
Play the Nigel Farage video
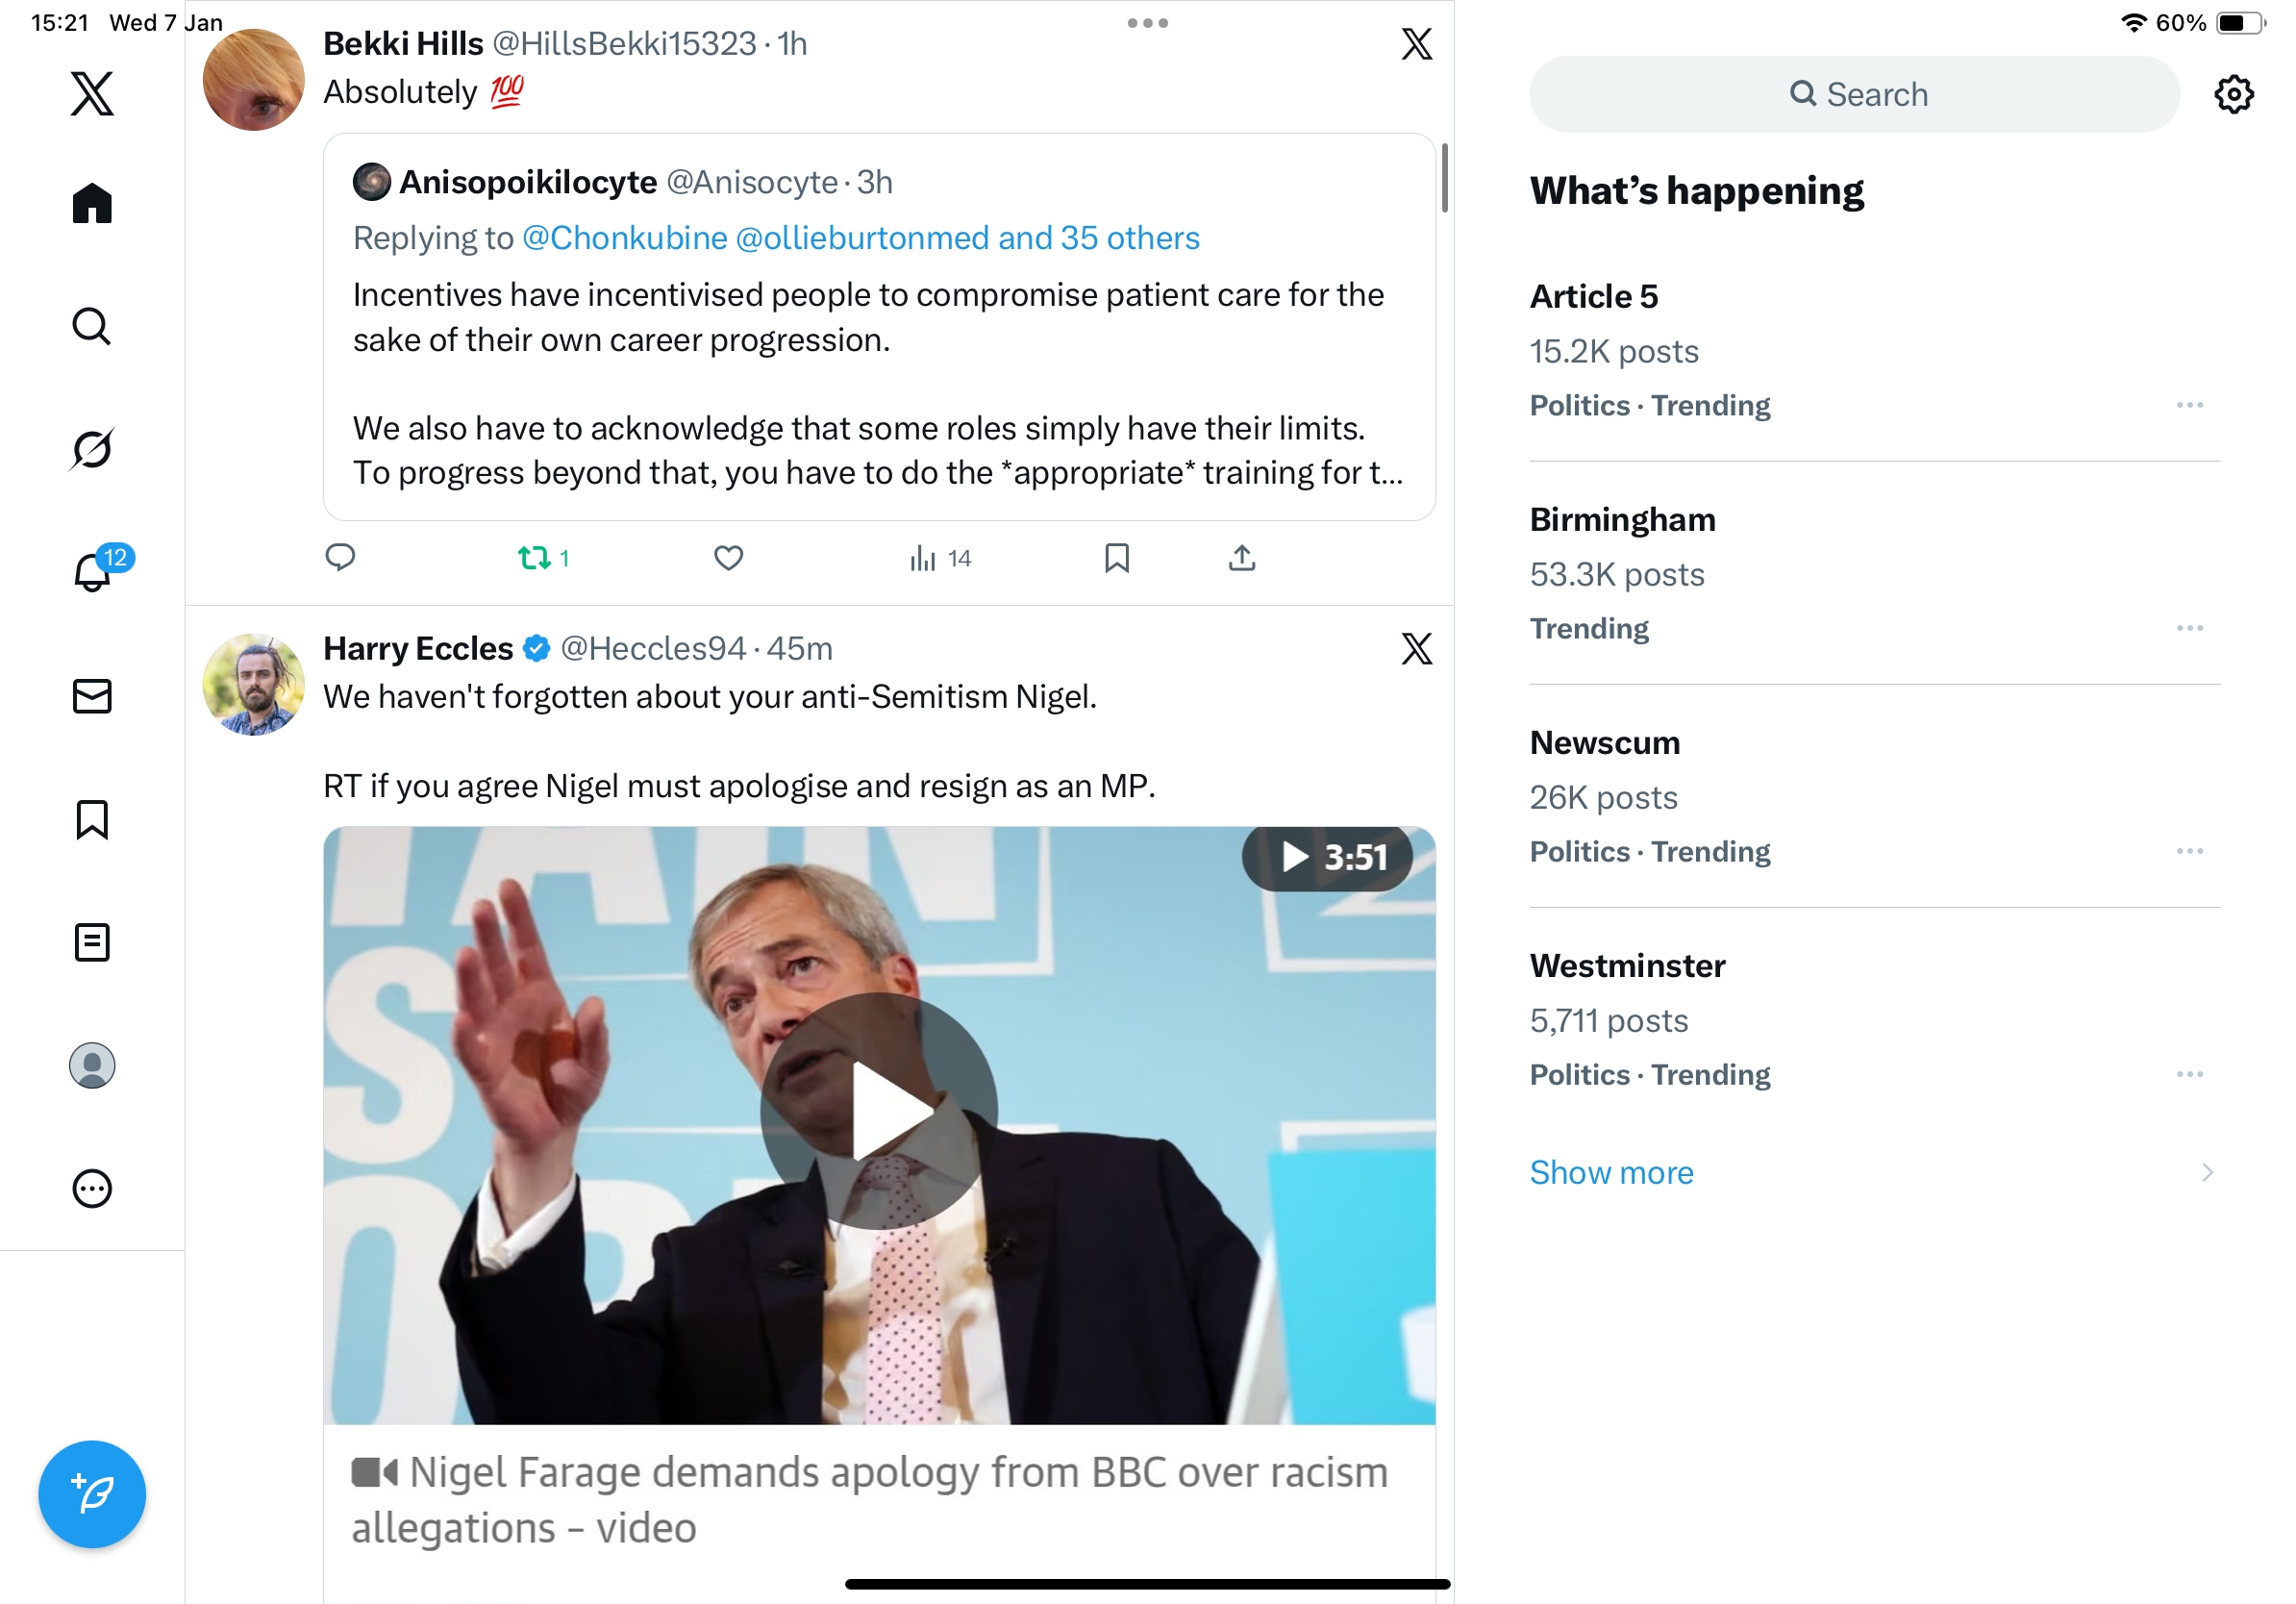[878, 1110]
